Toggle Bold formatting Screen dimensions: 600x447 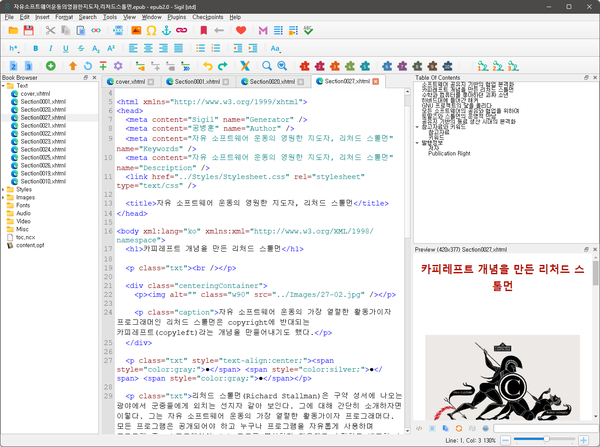tap(36, 47)
